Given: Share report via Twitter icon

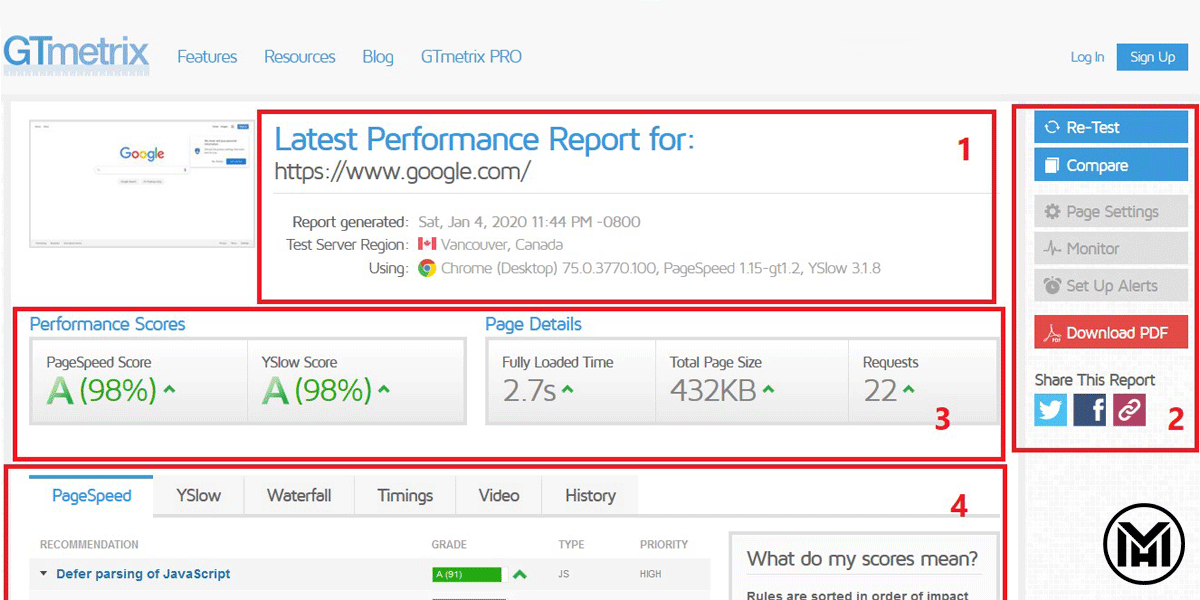Looking at the screenshot, I should 1051,410.
